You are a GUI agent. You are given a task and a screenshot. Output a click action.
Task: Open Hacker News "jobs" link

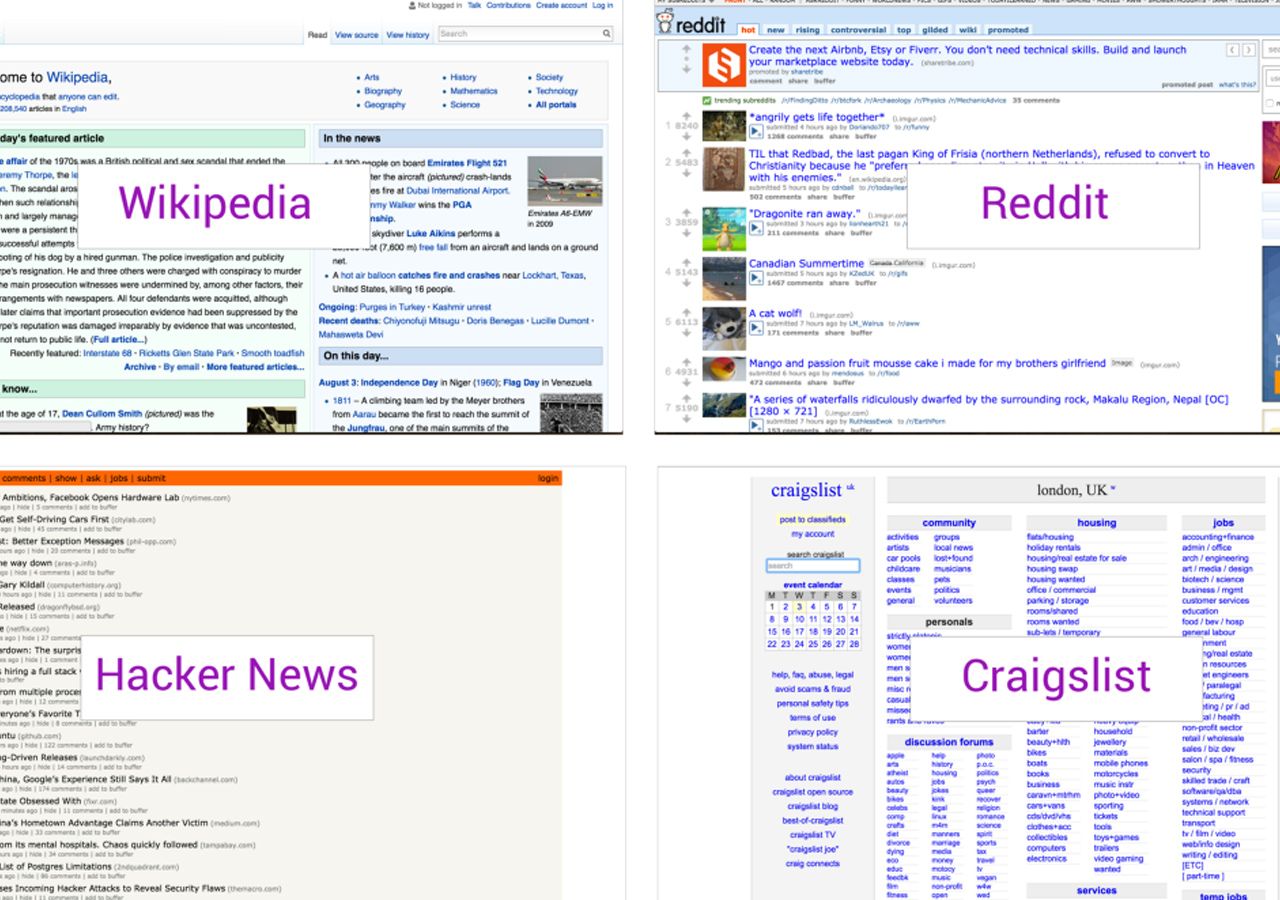119,479
